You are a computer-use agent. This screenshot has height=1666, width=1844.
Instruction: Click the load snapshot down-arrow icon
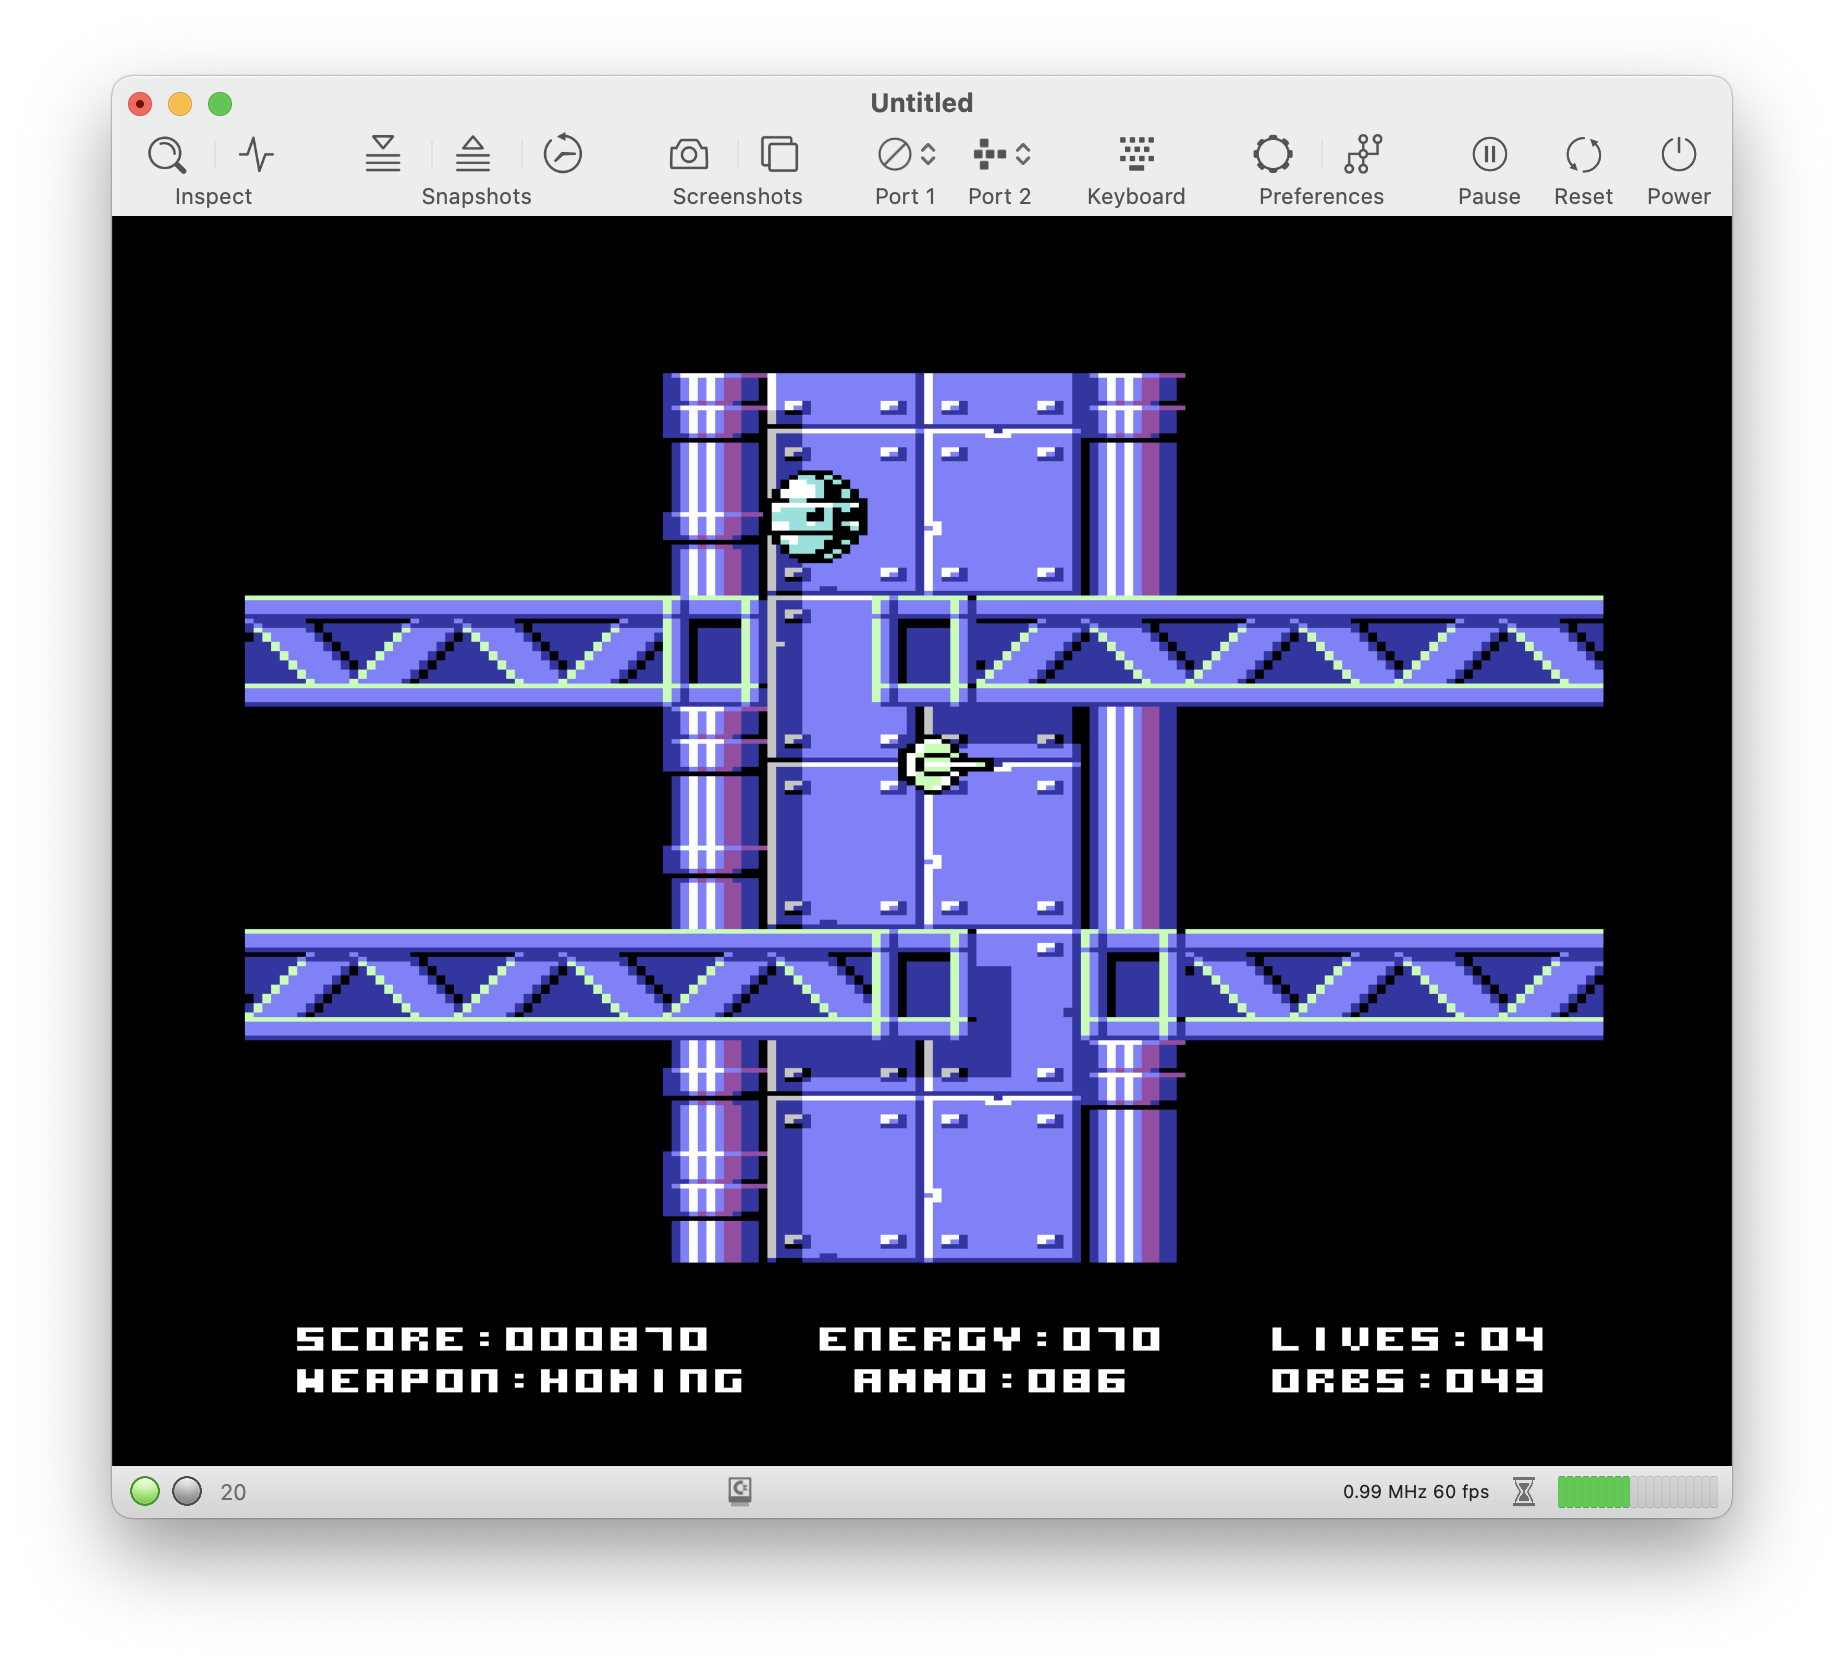pyautogui.click(x=383, y=154)
